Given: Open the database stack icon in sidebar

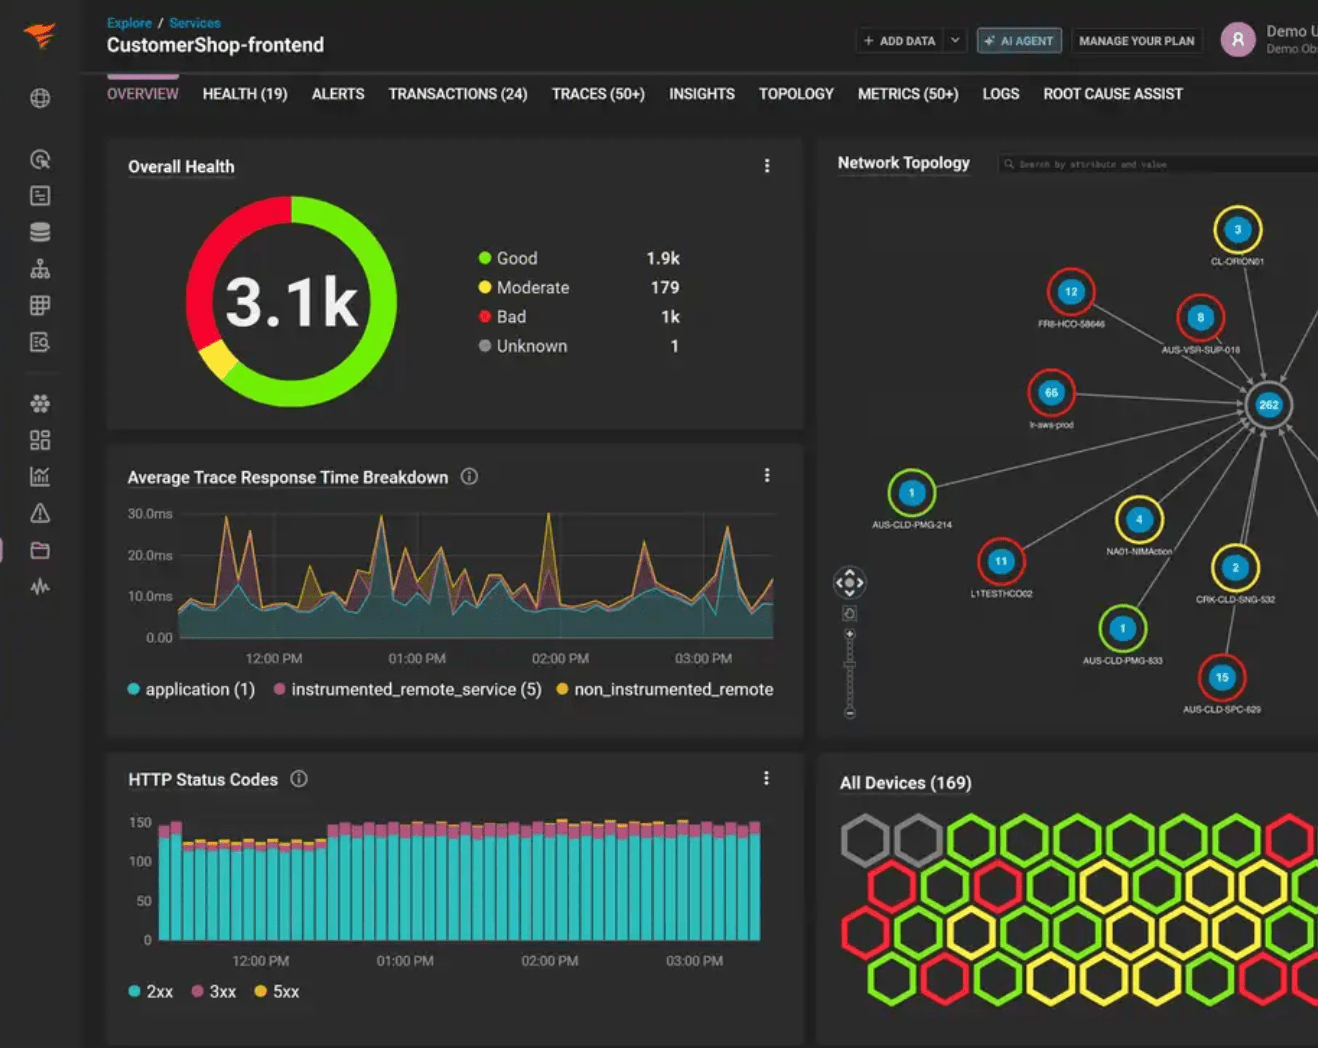Looking at the screenshot, I should click(40, 232).
